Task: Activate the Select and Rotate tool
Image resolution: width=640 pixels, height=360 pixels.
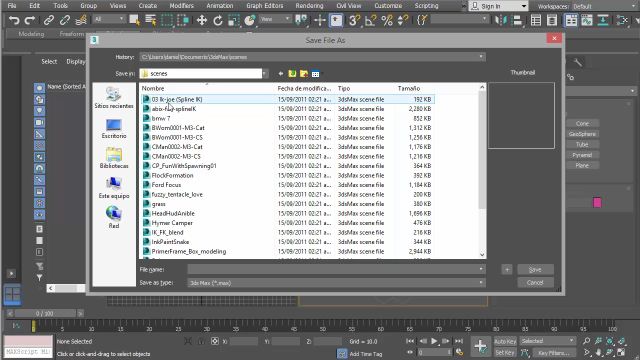Action: (218, 20)
